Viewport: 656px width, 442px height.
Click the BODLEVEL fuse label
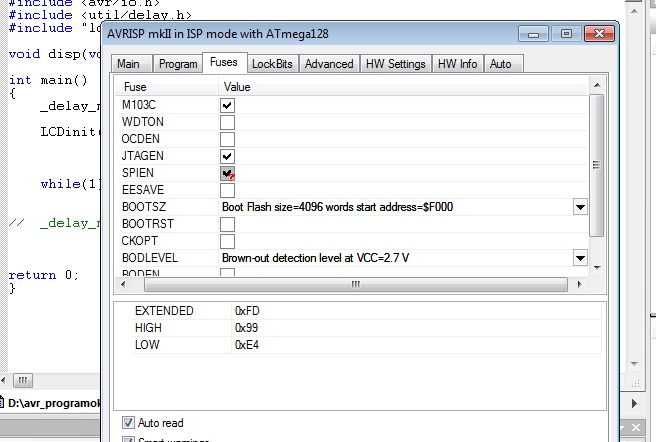click(x=150, y=258)
